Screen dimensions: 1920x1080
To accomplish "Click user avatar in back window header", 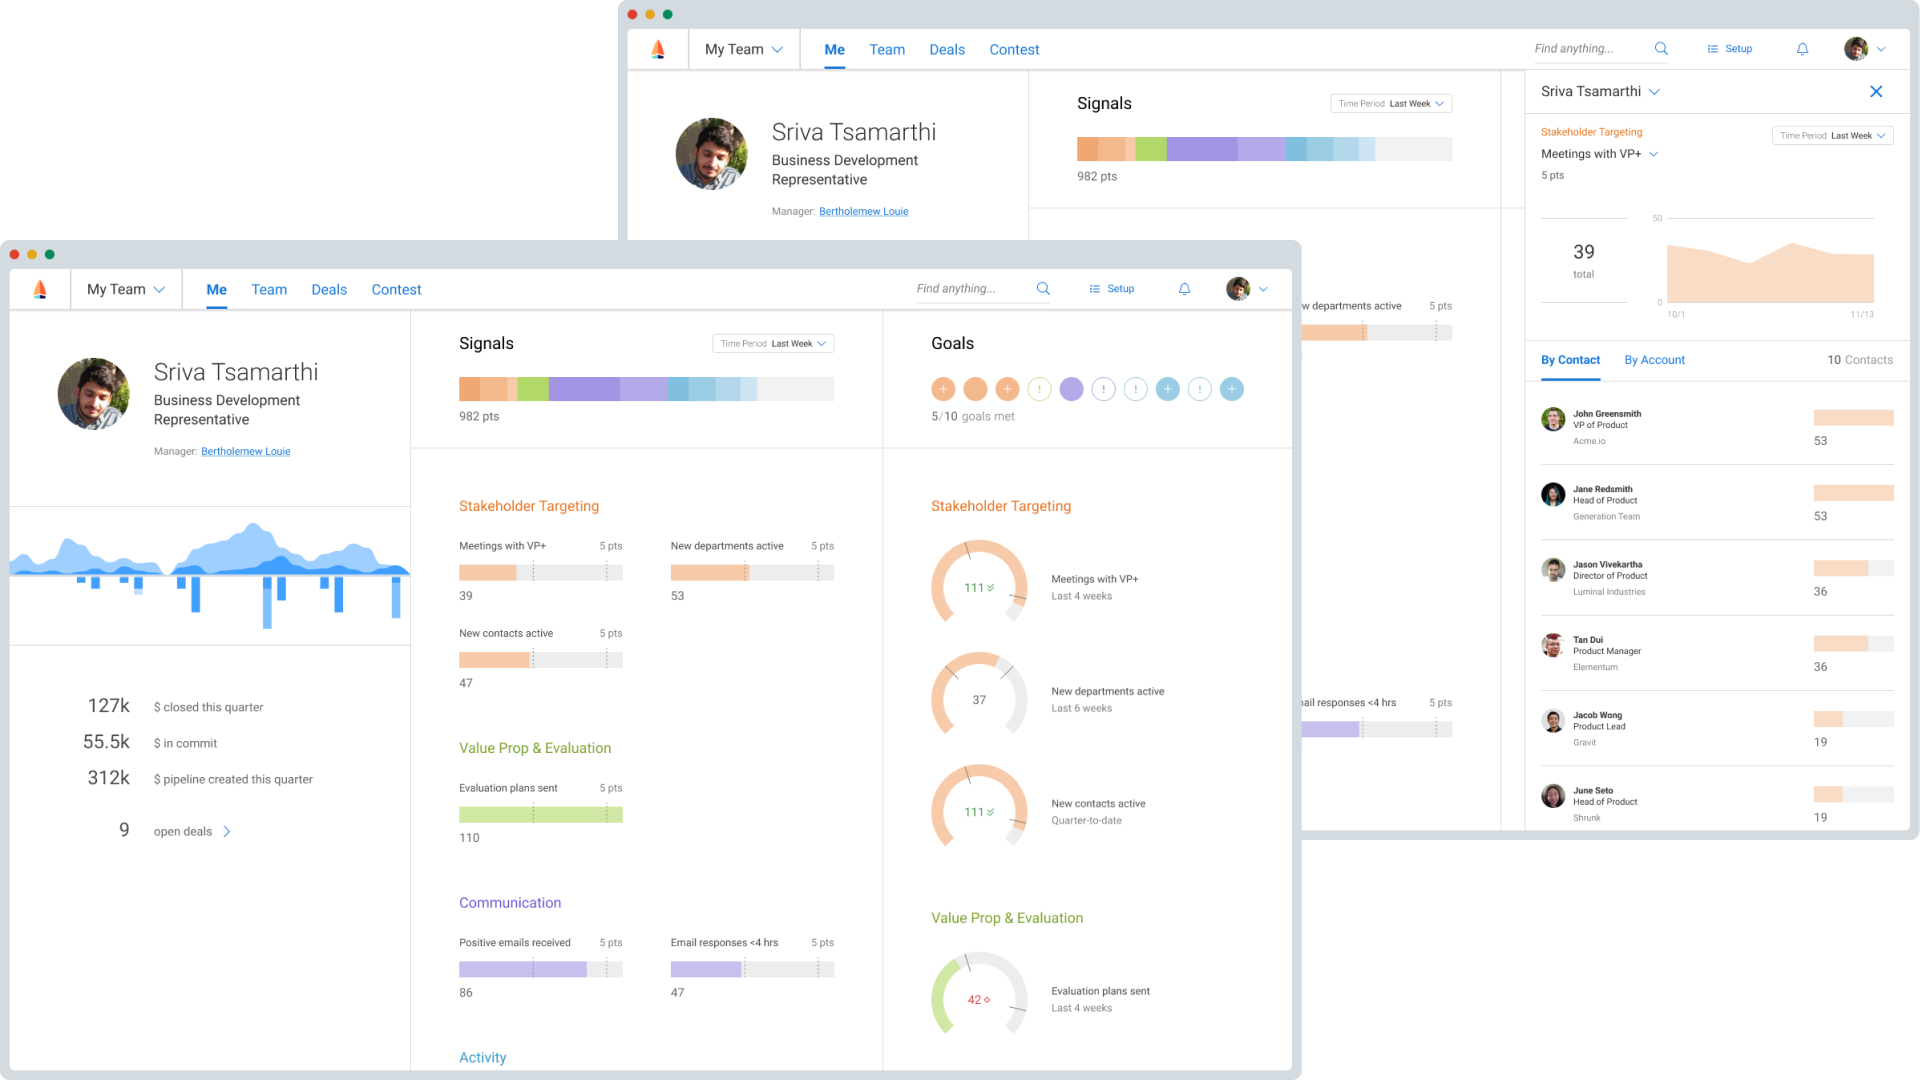I will click(x=1856, y=49).
